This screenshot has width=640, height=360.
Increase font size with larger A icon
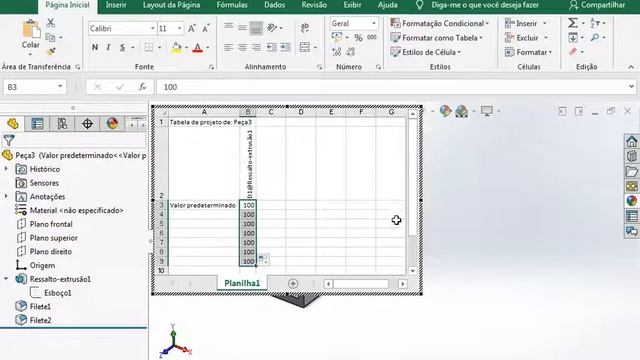(x=192, y=28)
